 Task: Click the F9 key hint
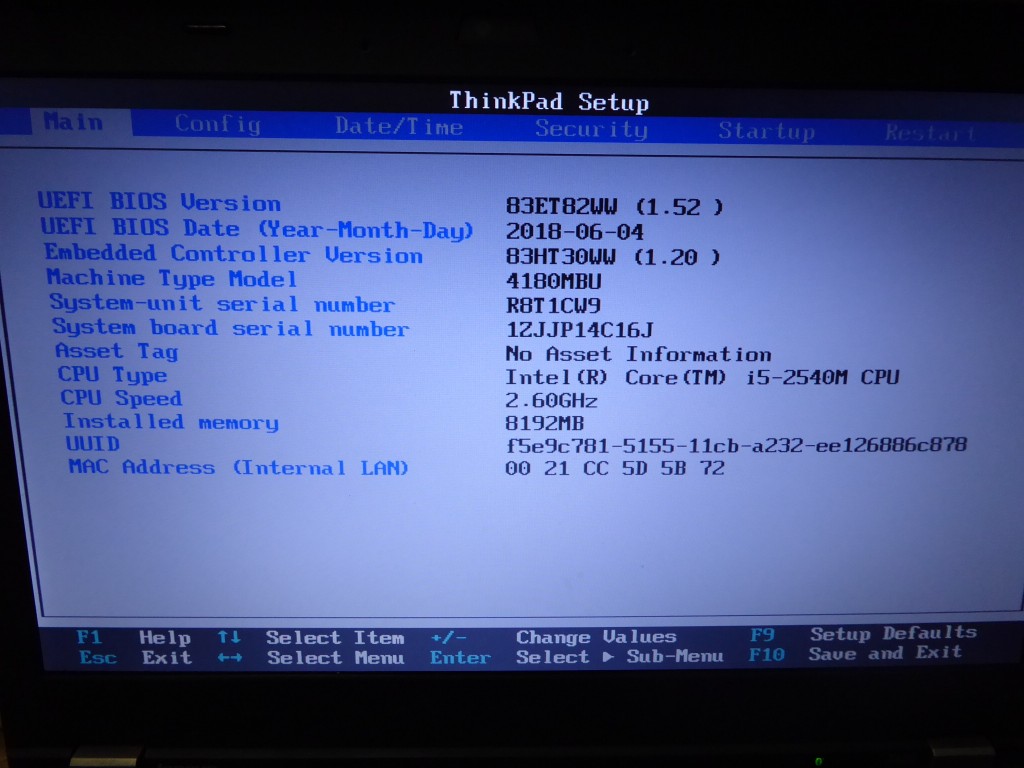(762, 635)
